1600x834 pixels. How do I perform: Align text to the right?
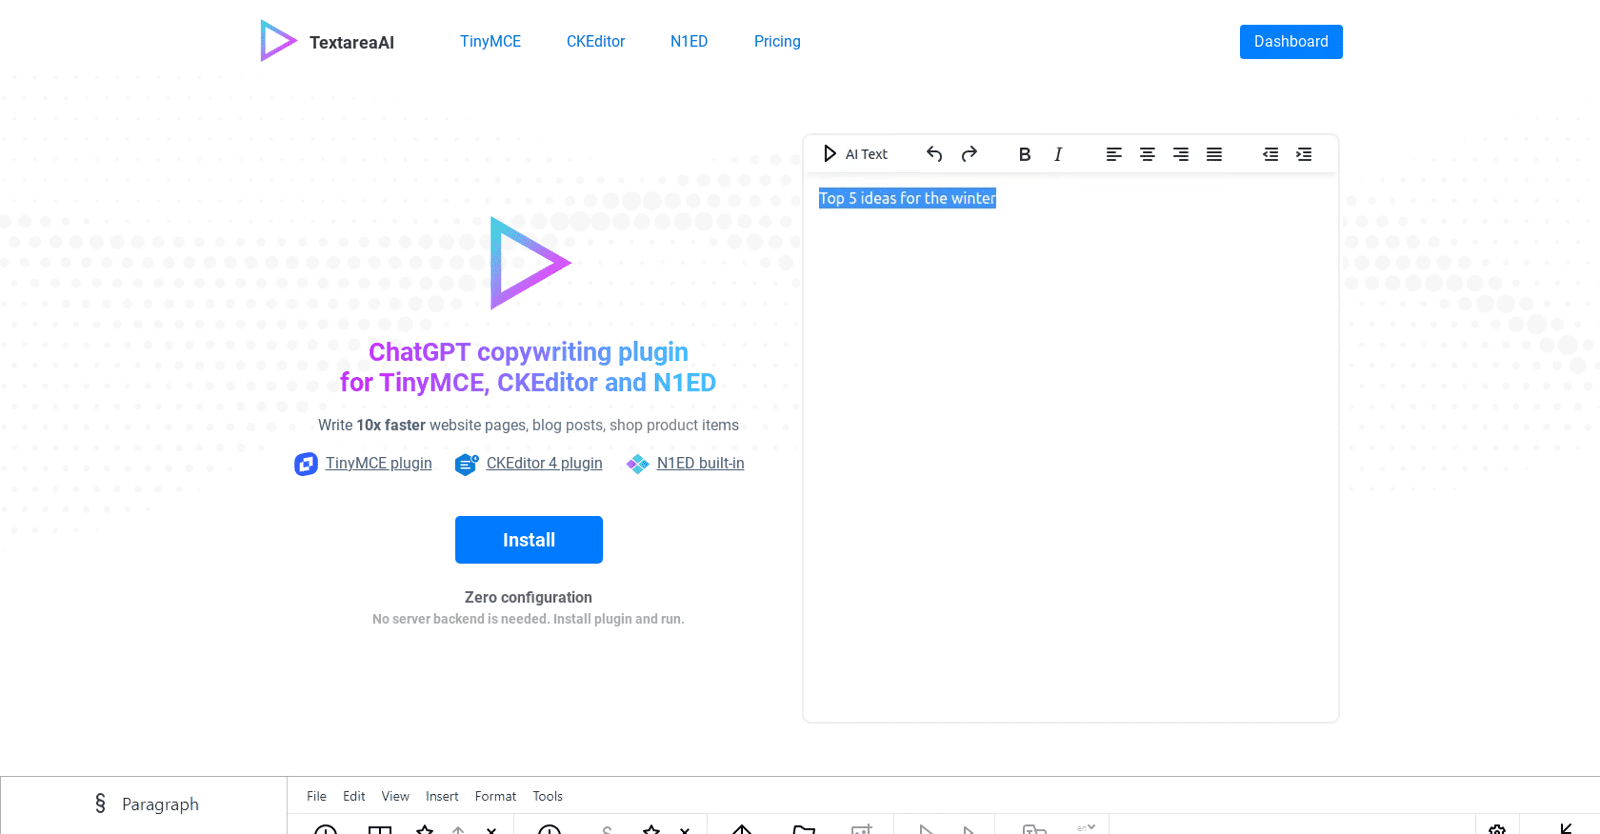[x=1180, y=154]
